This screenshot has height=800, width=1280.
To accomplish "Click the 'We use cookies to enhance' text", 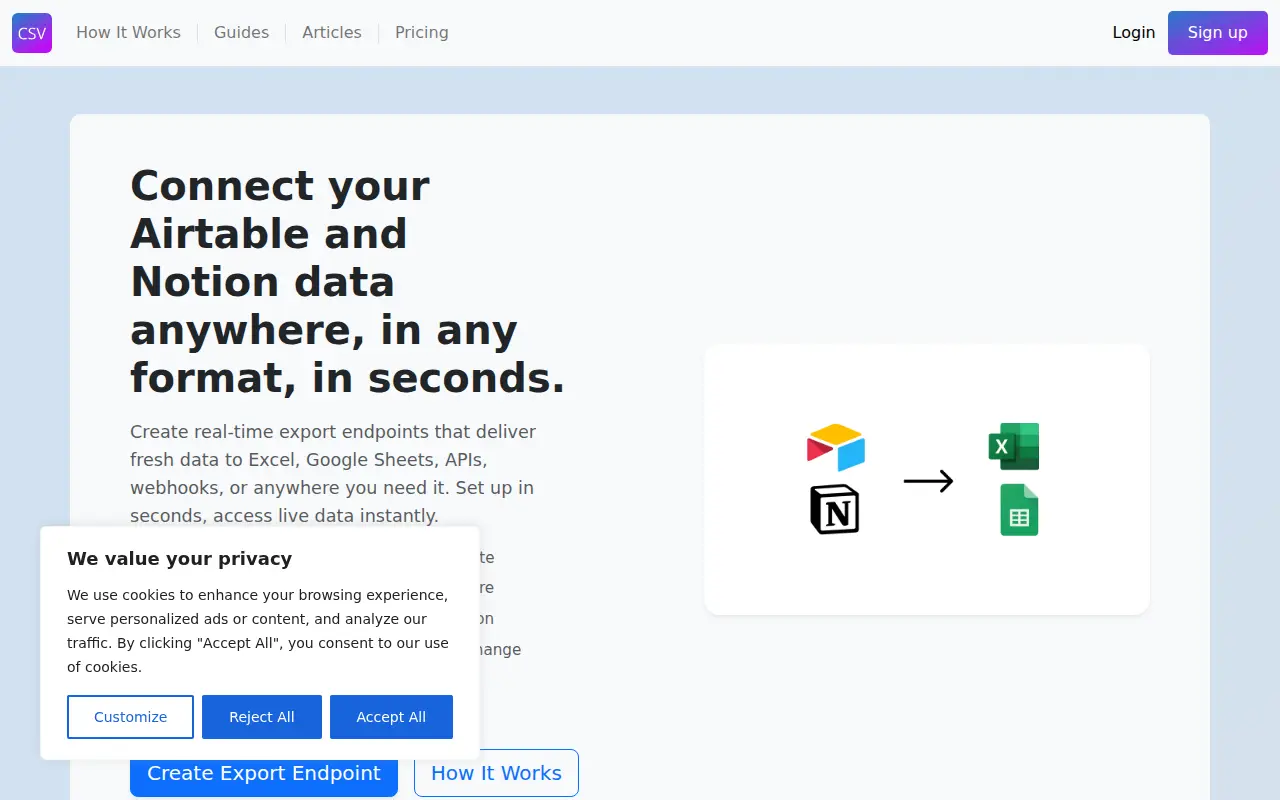I will tap(258, 631).
